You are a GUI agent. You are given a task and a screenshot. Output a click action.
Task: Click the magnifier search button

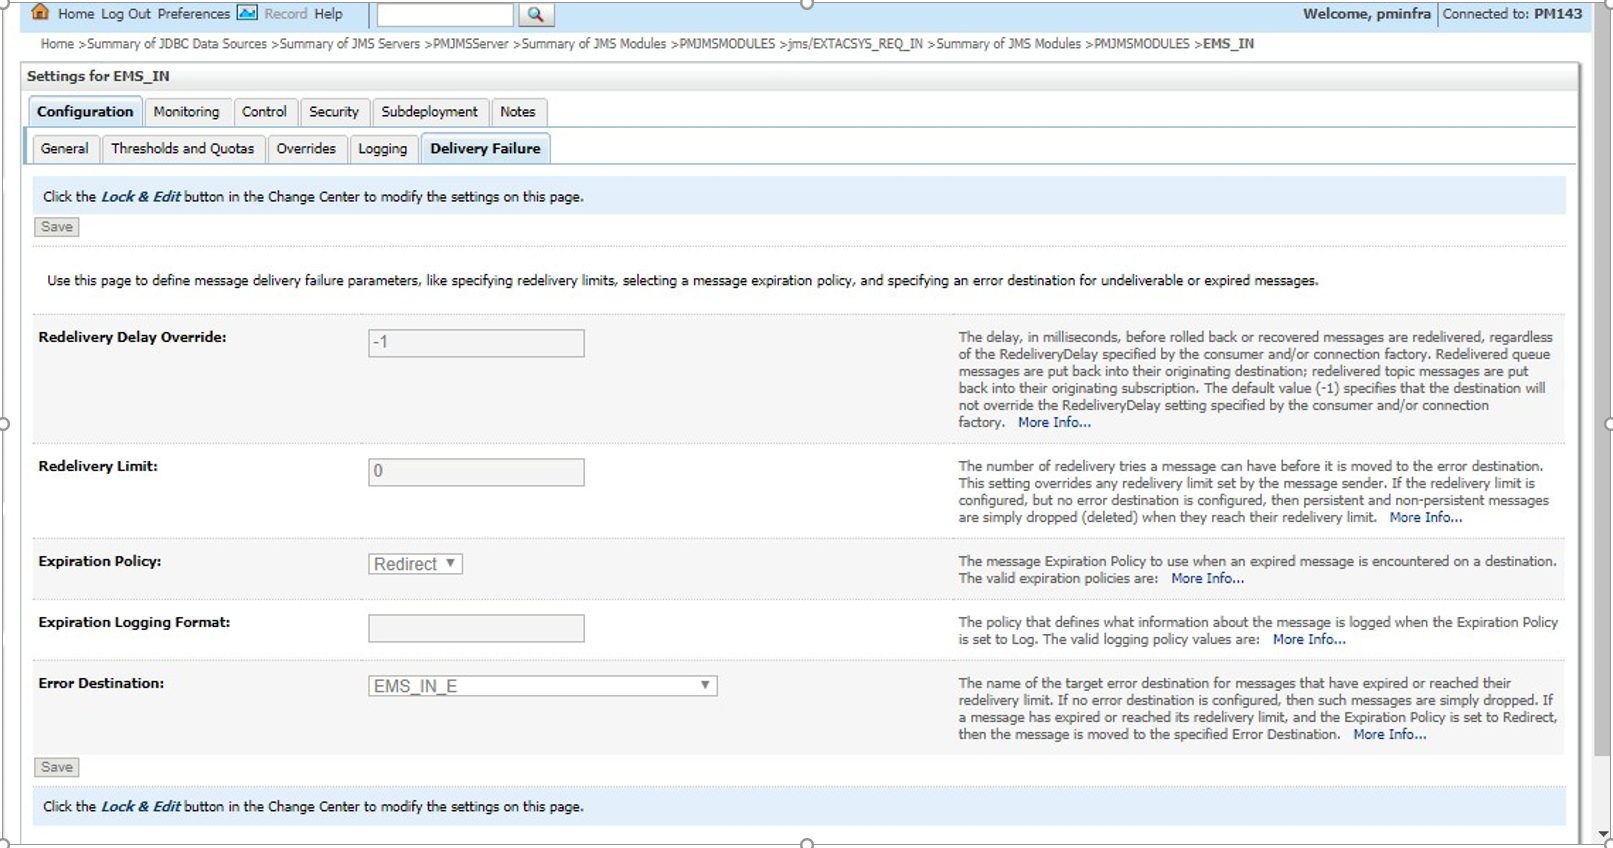pyautogui.click(x=535, y=14)
